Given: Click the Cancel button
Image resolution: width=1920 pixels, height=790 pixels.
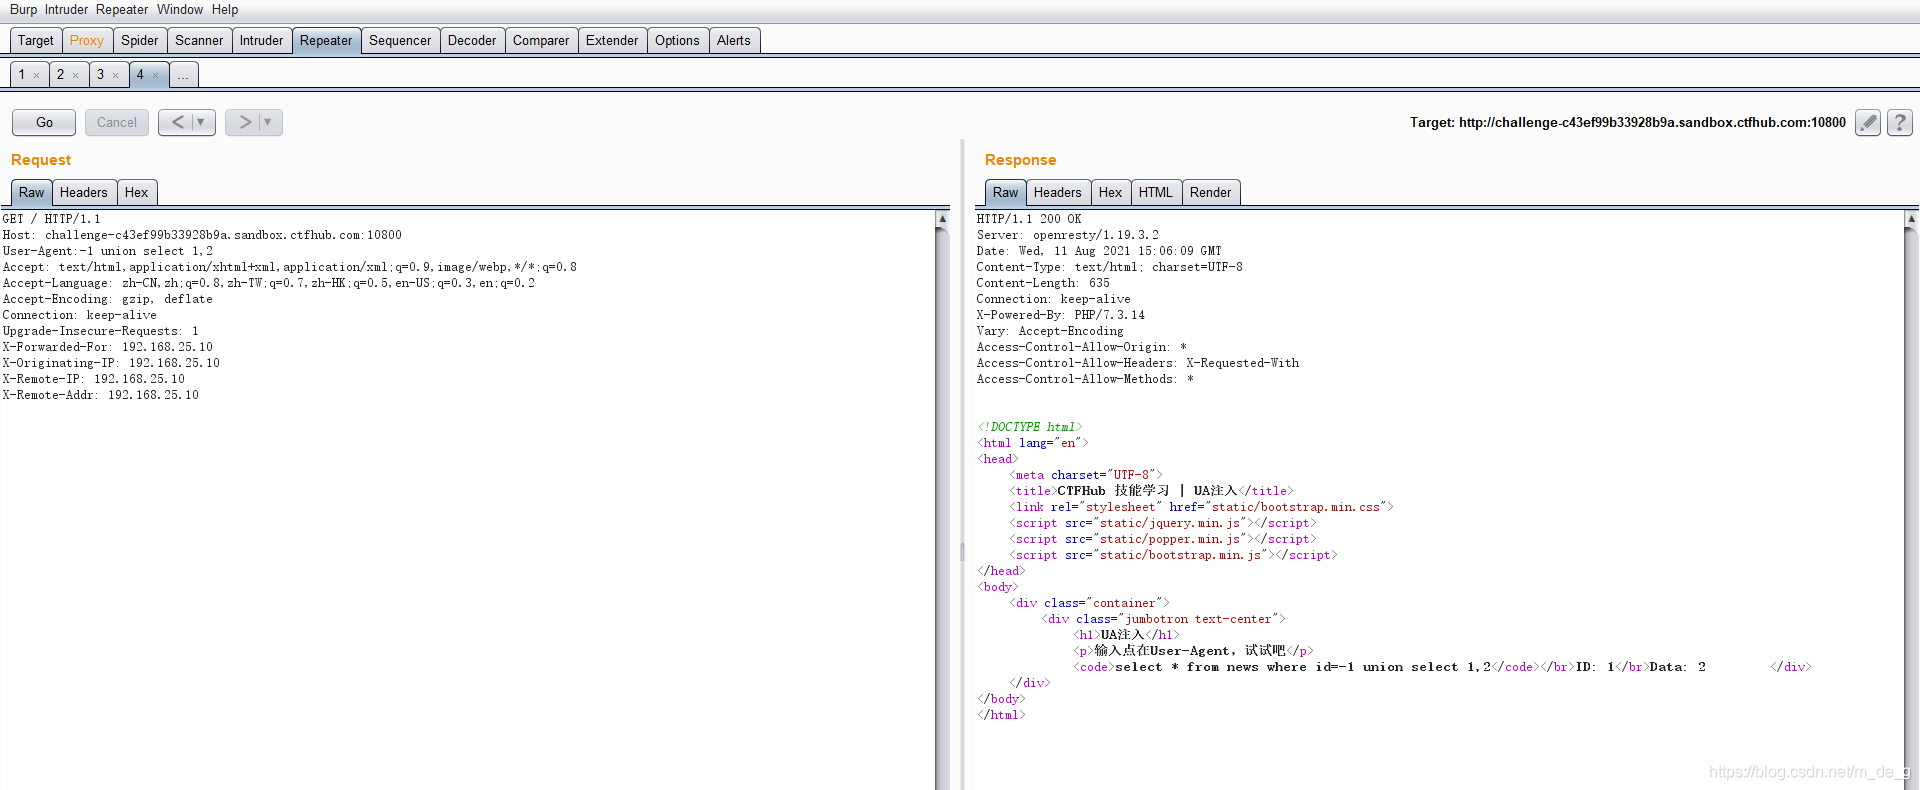Looking at the screenshot, I should (x=117, y=122).
